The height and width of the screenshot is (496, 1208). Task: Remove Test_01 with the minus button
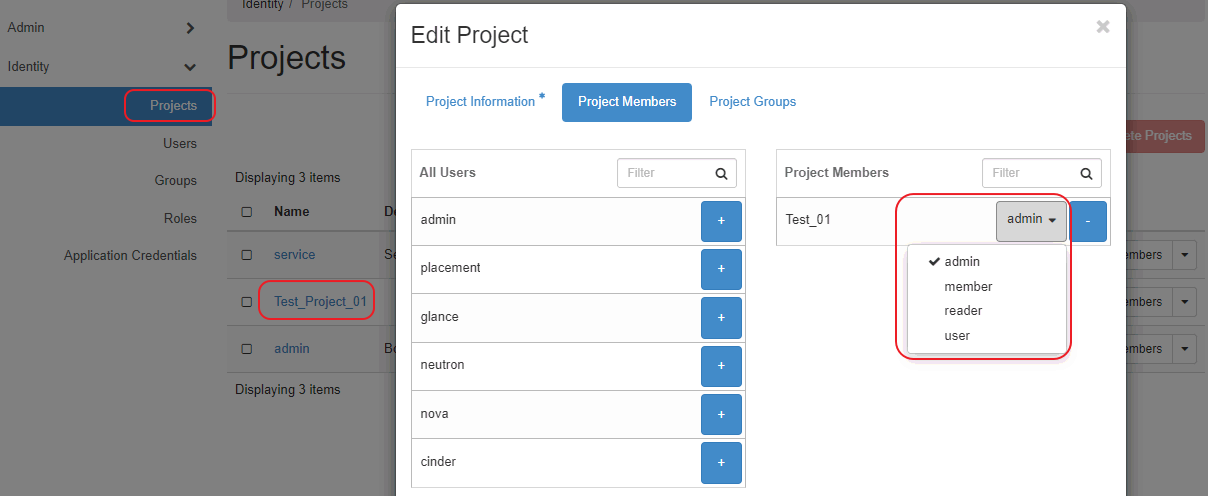coord(1088,221)
